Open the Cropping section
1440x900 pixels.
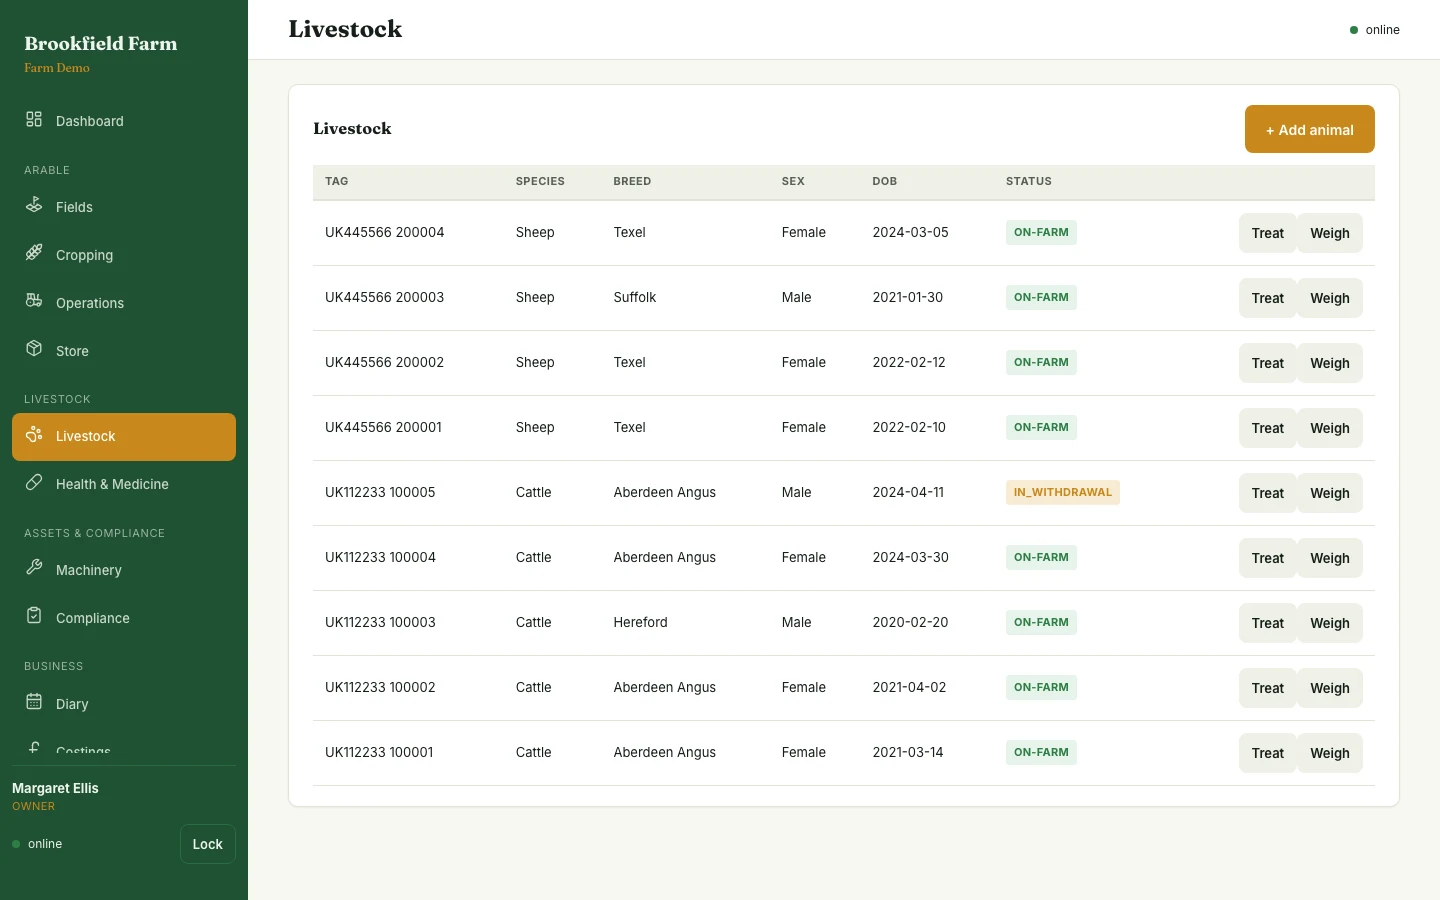pos(124,254)
